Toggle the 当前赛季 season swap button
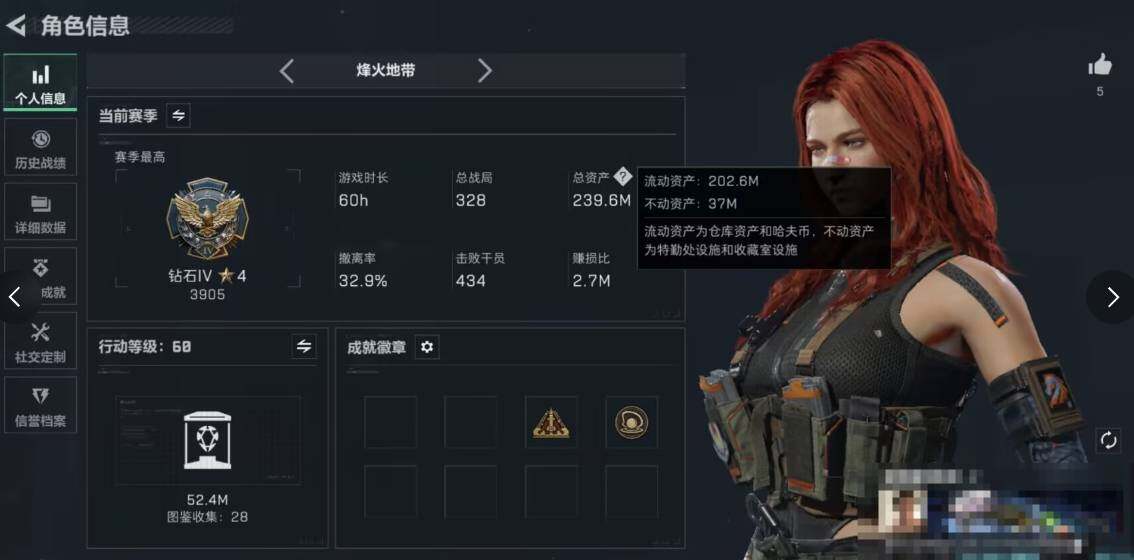The image size is (1134, 560). [x=178, y=116]
